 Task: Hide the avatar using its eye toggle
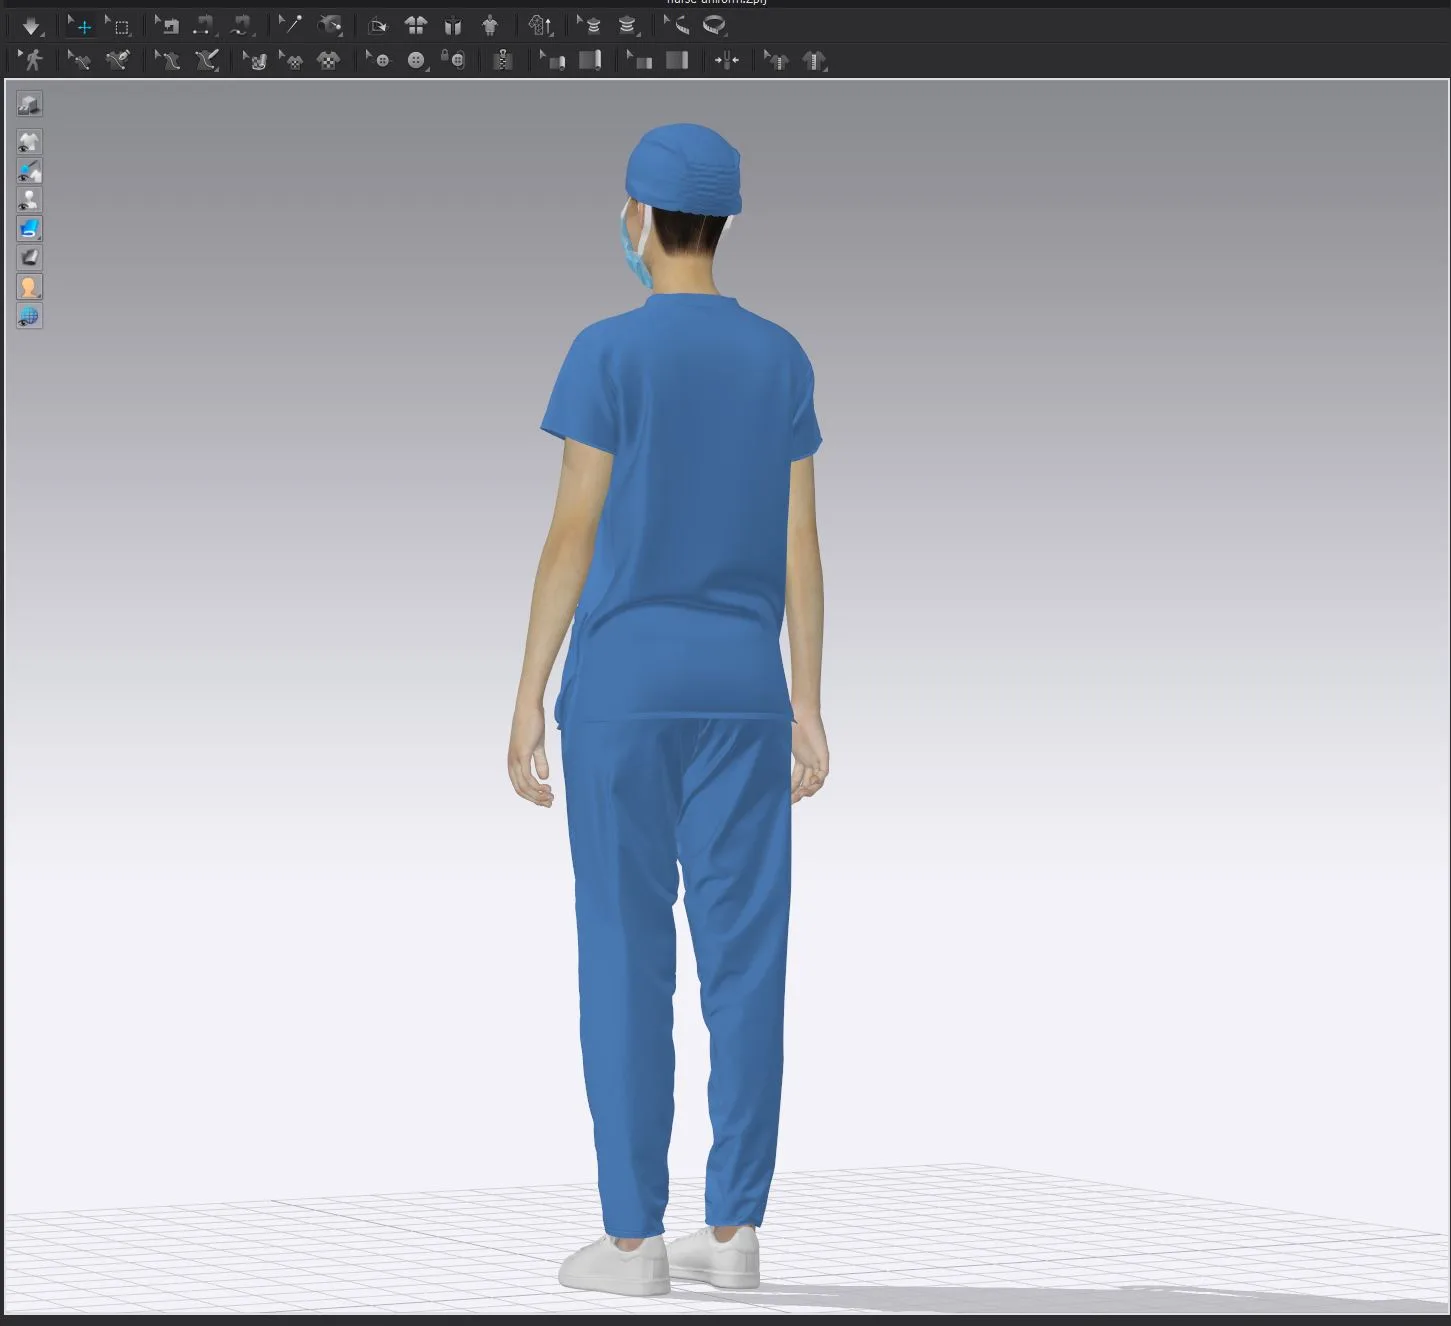click(x=29, y=199)
